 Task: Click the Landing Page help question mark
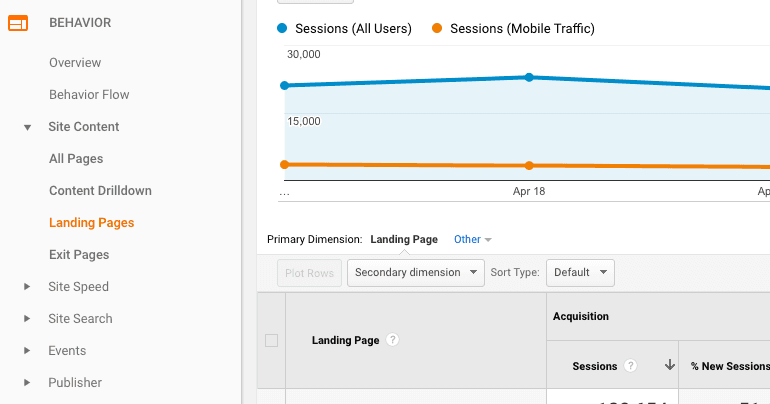point(393,340)
